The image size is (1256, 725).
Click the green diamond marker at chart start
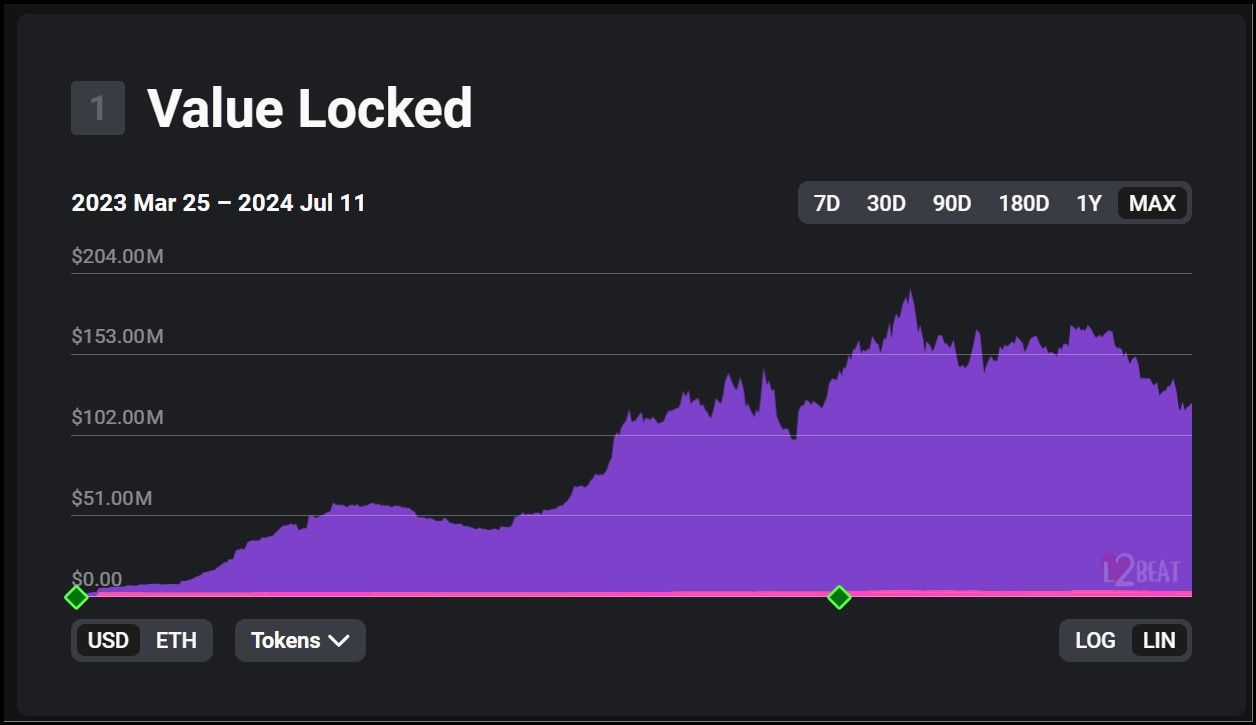[76, 597]
